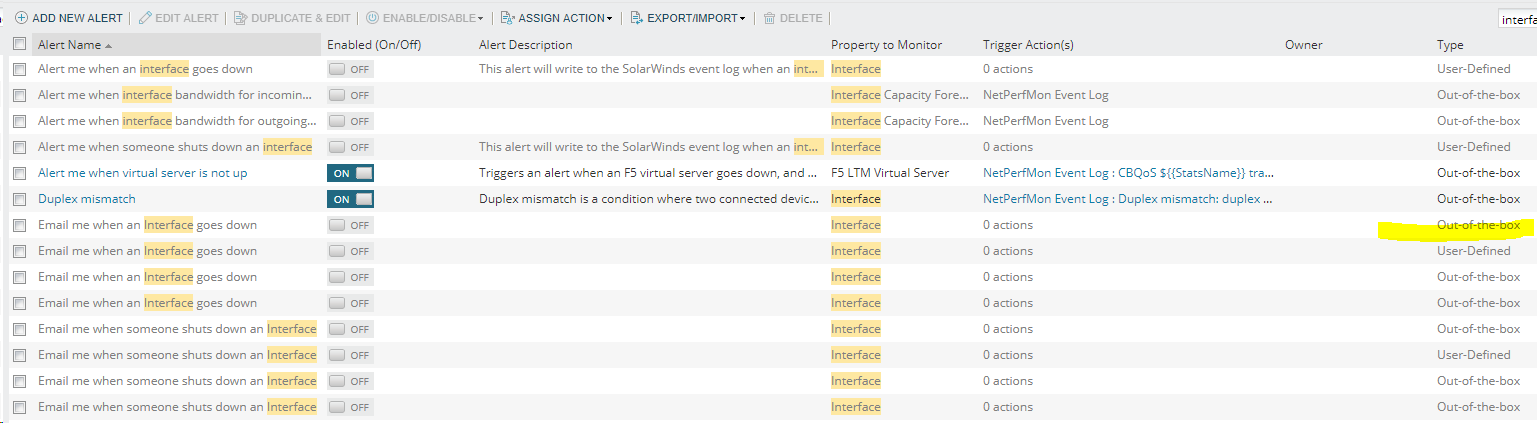This screenshot has width=1537, height=423.
Task: Click the Alert Description column header
Action: (x=526, y=45)
